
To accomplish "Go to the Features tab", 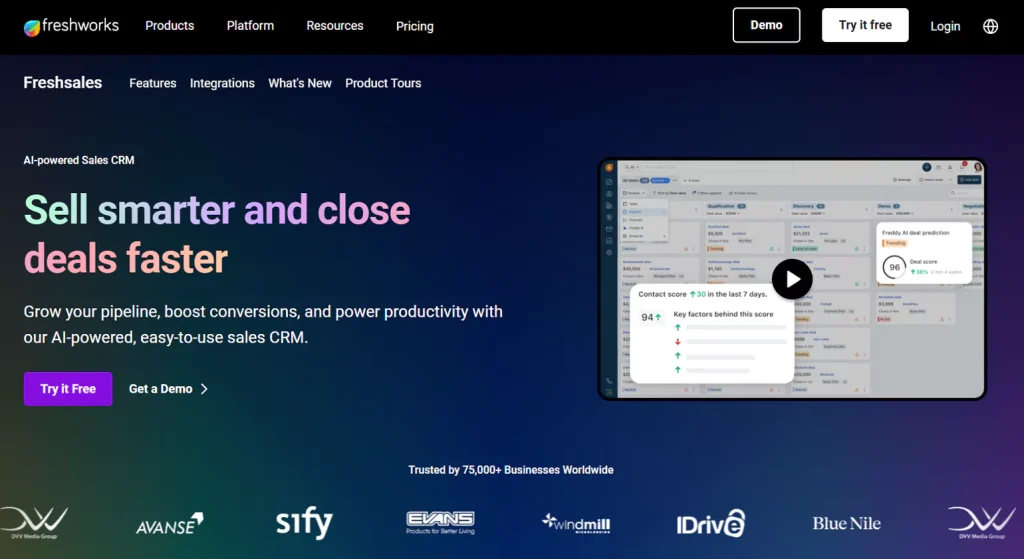I will click(153, 83).
